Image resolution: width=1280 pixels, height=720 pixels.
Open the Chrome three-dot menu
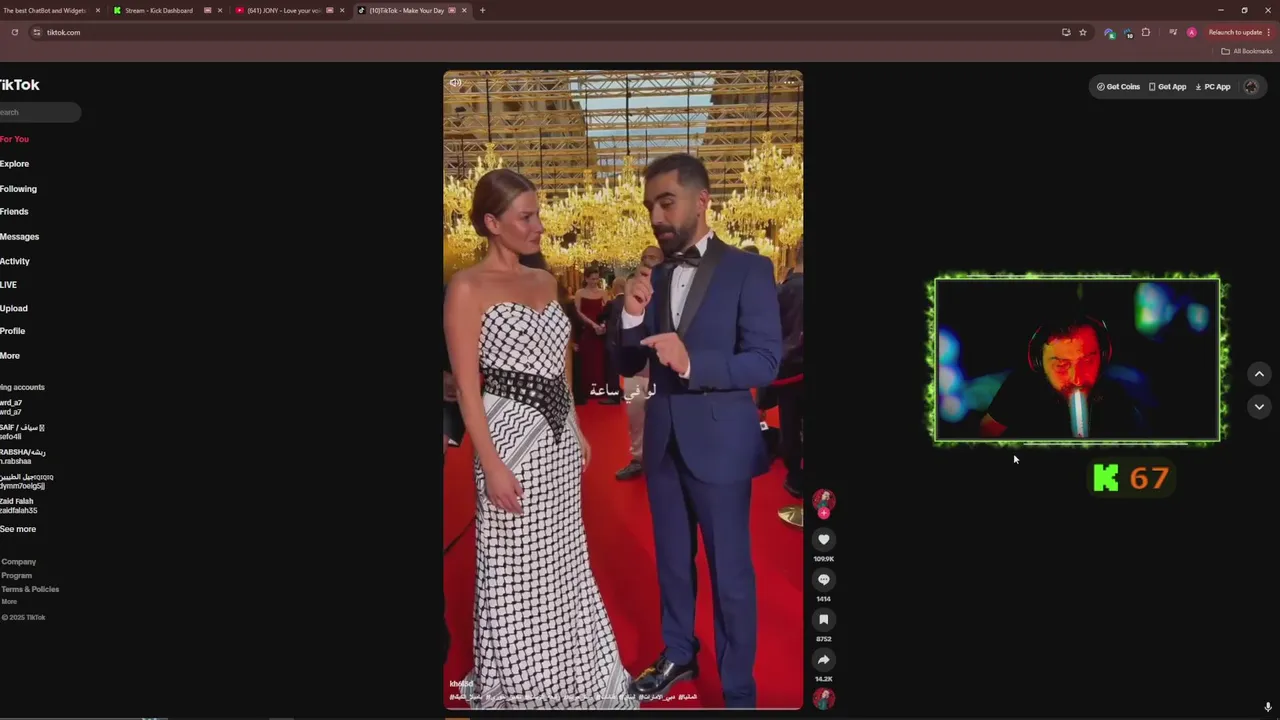(1269, 32)
